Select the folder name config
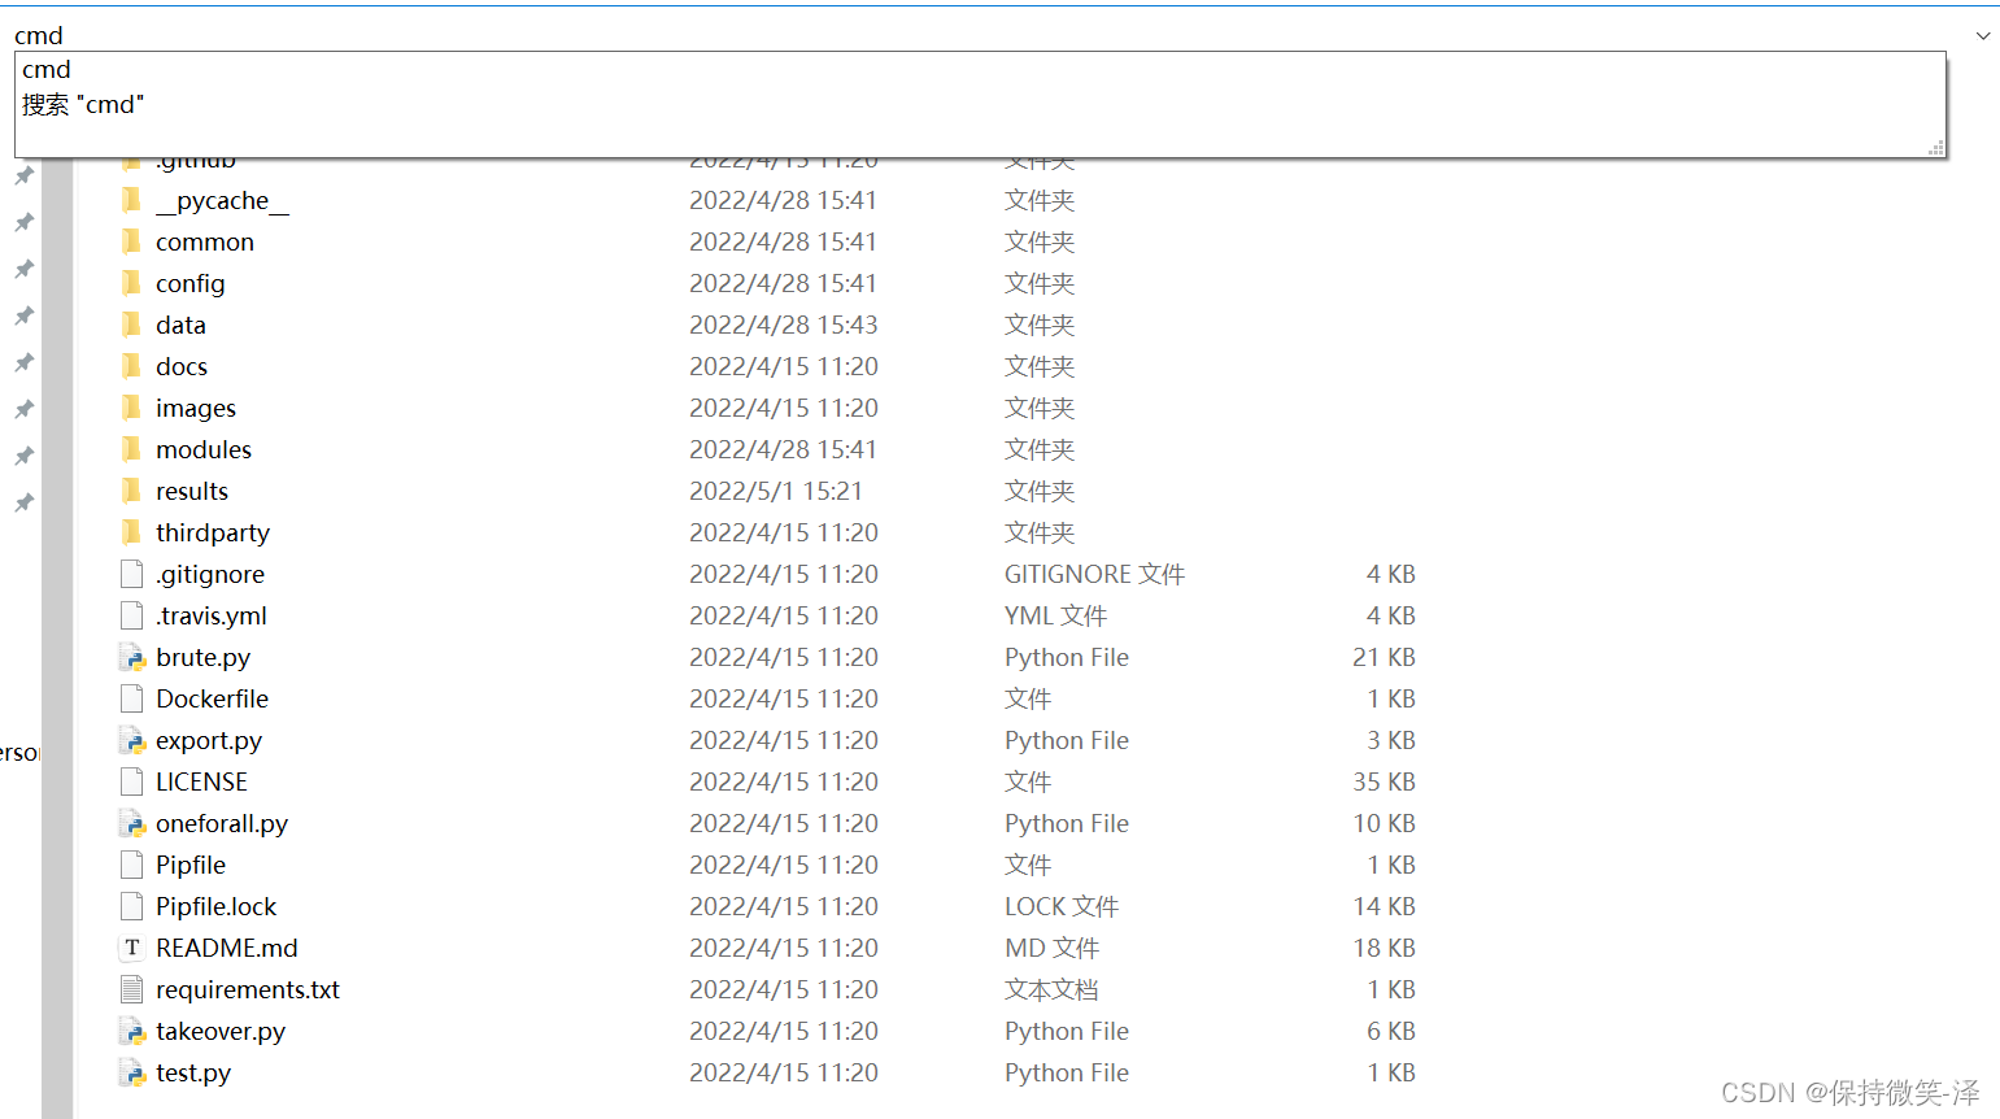 pos(190,284)
